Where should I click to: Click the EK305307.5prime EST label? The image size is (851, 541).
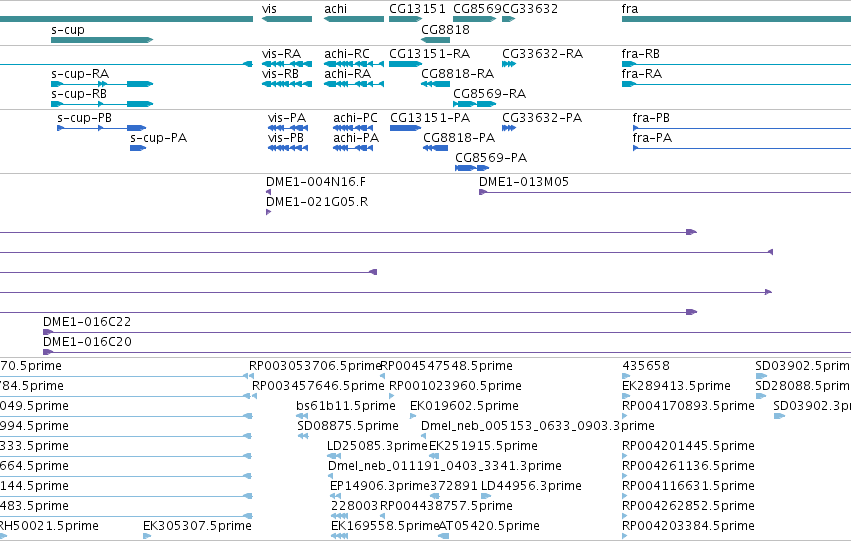tap(197, 526)
